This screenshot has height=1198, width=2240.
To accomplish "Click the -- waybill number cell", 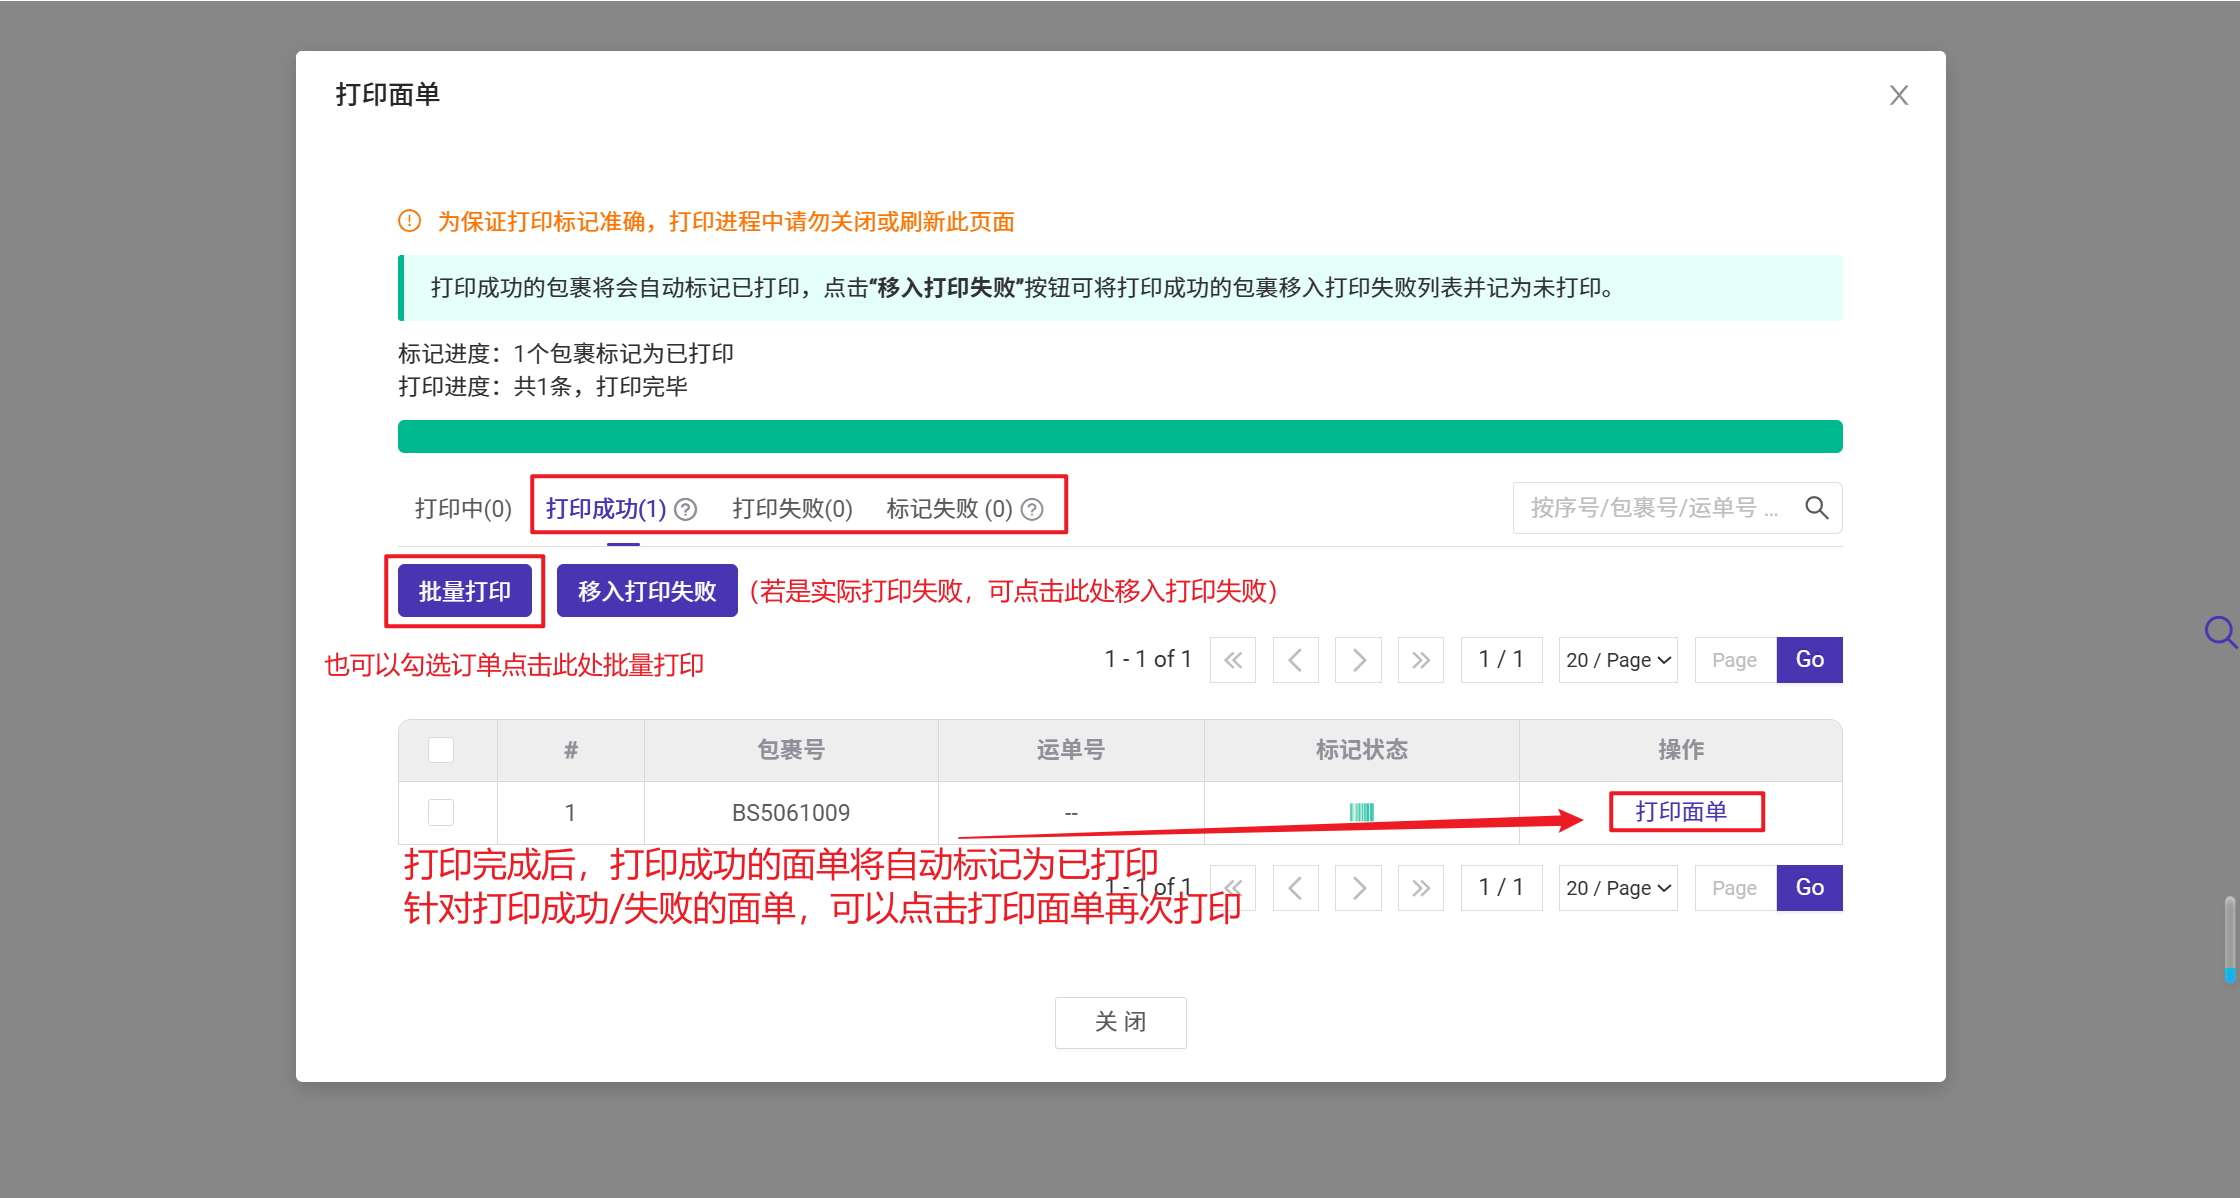I will tap(1071, 813).
